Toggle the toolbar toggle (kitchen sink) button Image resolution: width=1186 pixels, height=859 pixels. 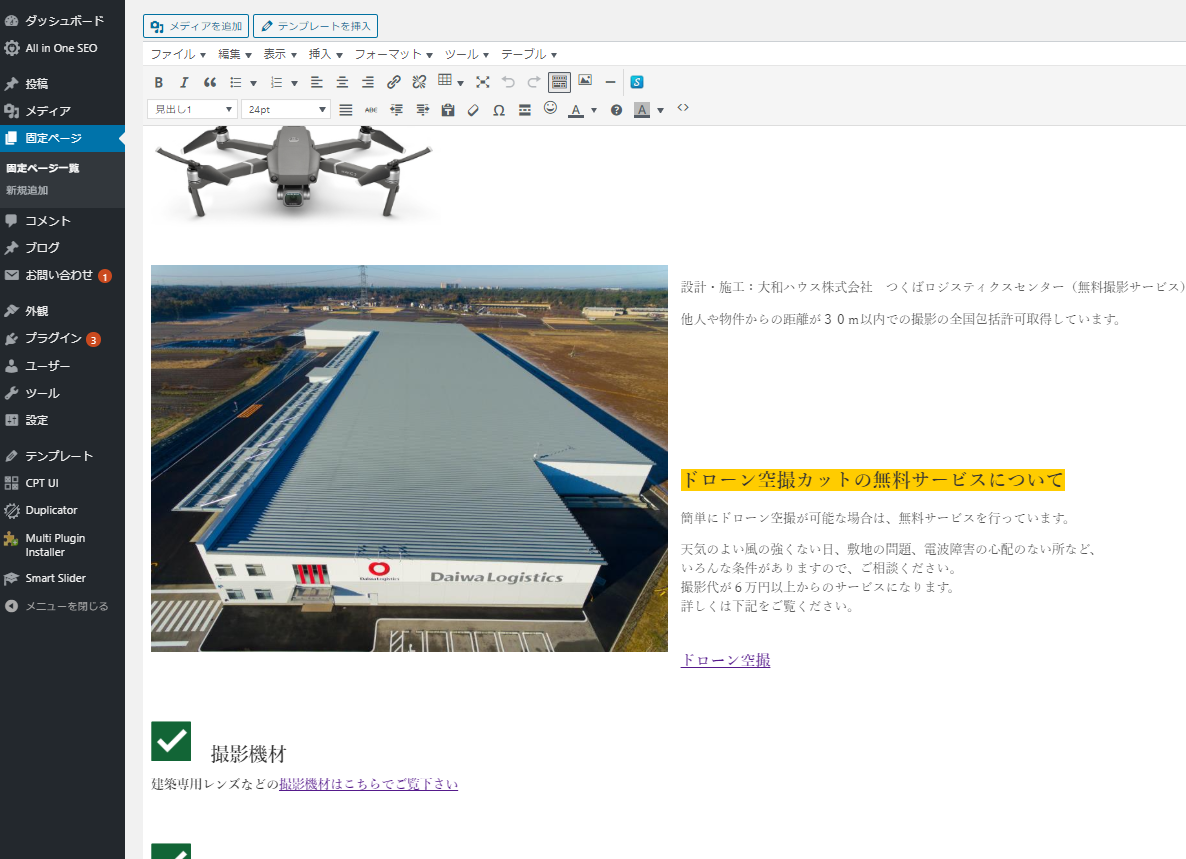559,82
